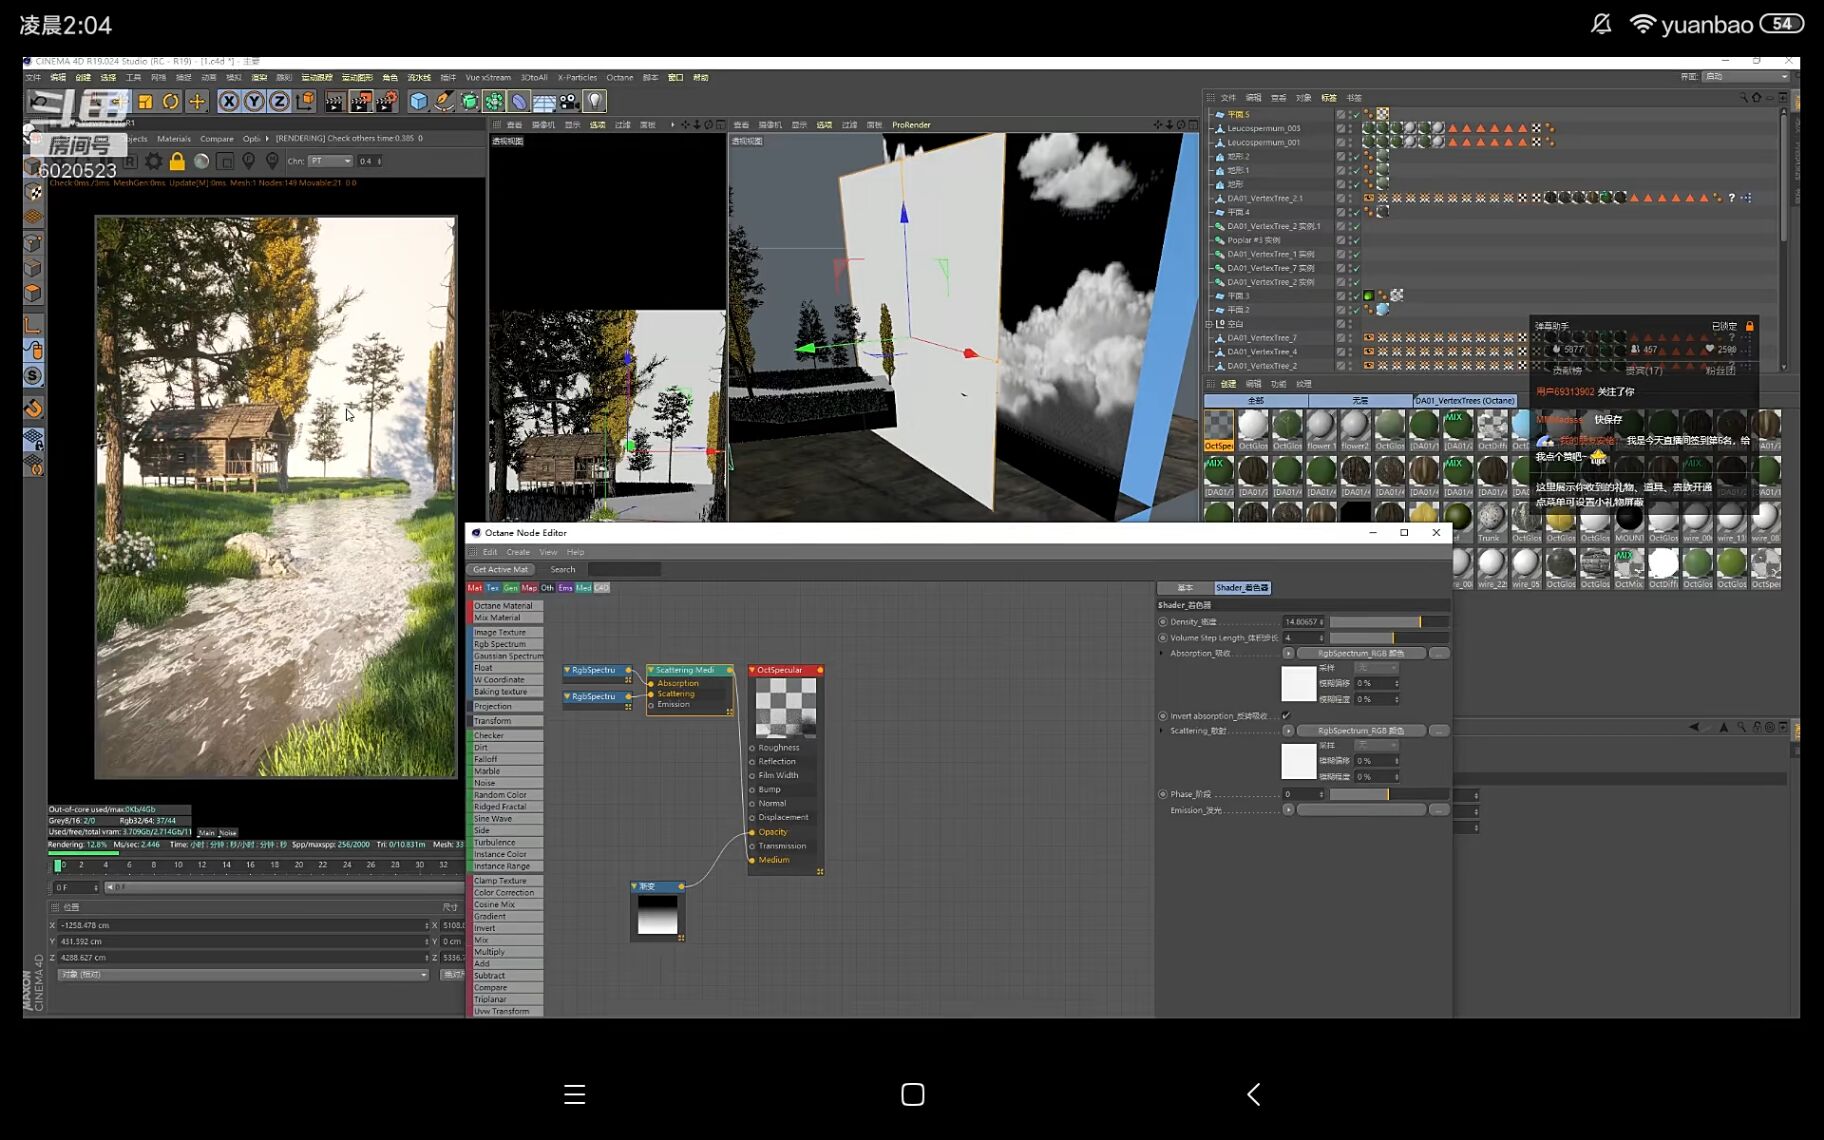The width and height of the screenshot is (1824, 1140).
Task: Open coordinate mode 对象 (相对) dropdown
Action: pos(243,975)
